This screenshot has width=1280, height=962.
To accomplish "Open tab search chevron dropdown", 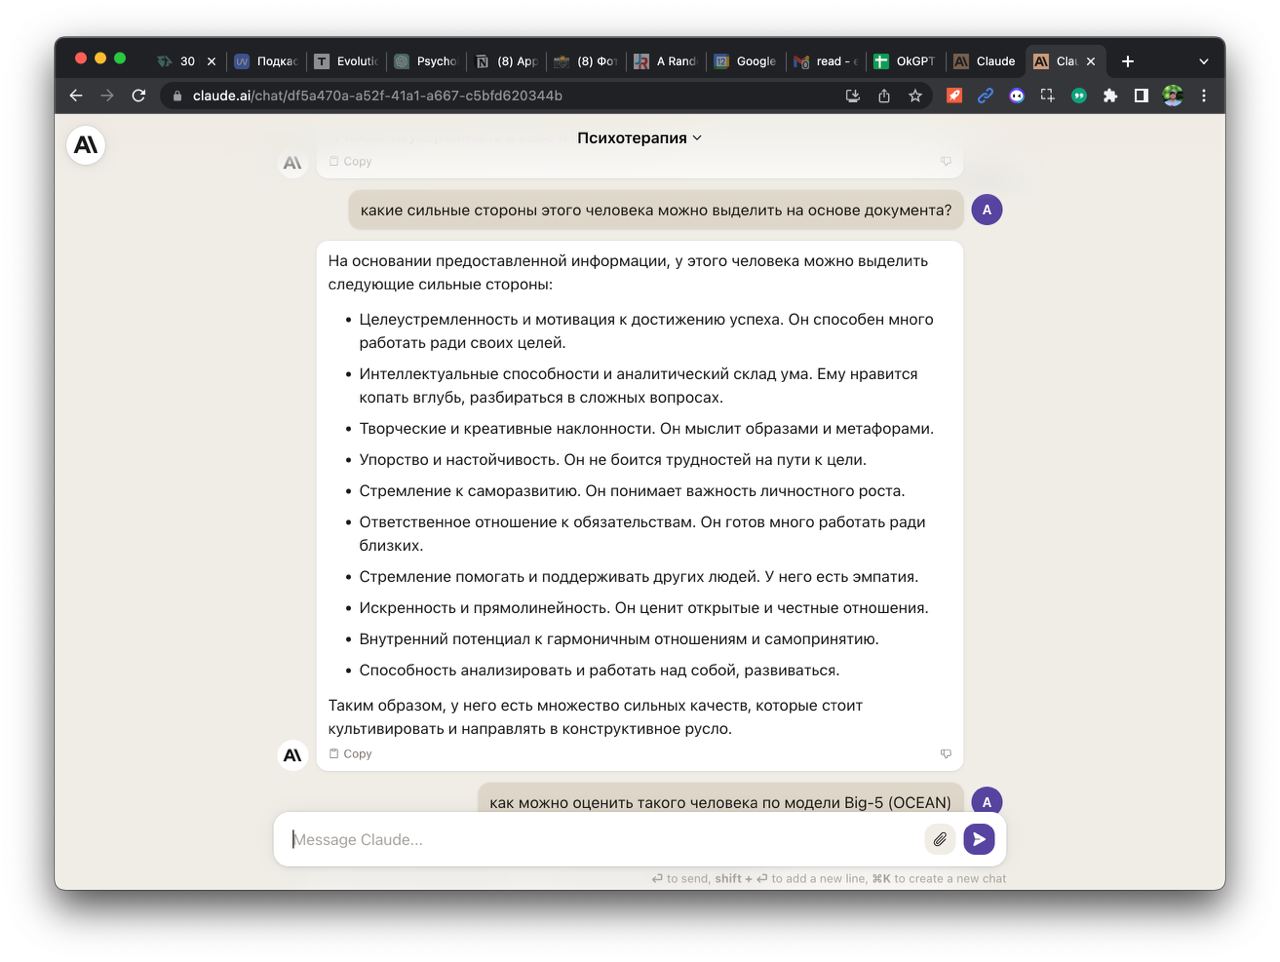I will click(1204, 61).
